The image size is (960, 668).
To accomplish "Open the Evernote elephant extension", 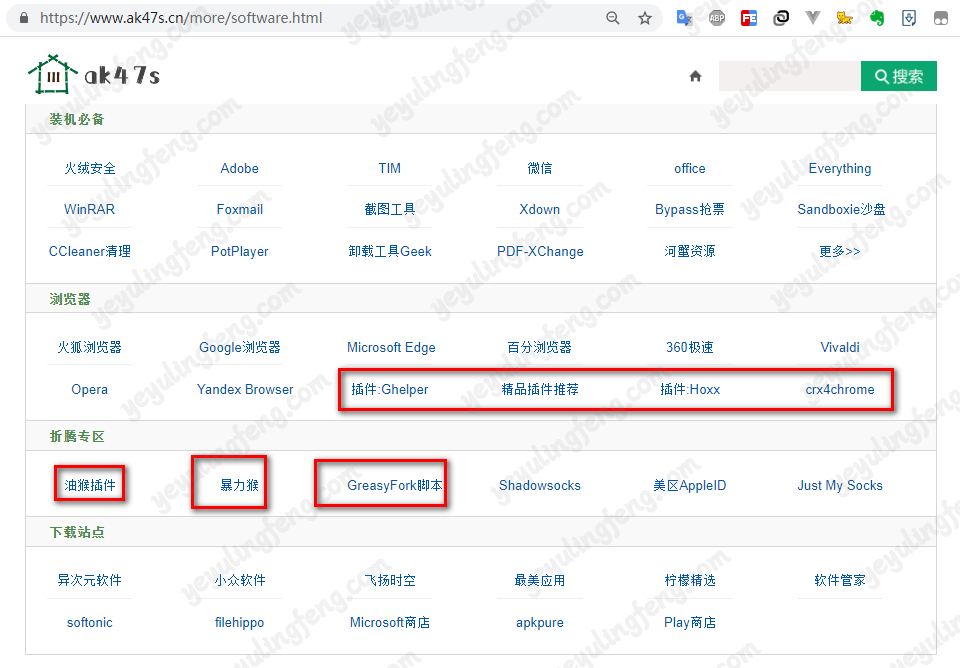I will [x=877, y=18].
